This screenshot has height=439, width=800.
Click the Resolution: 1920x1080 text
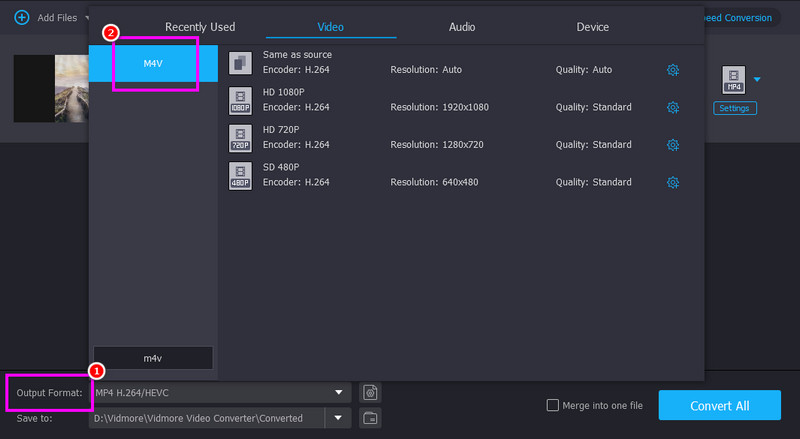coord(439,107)
